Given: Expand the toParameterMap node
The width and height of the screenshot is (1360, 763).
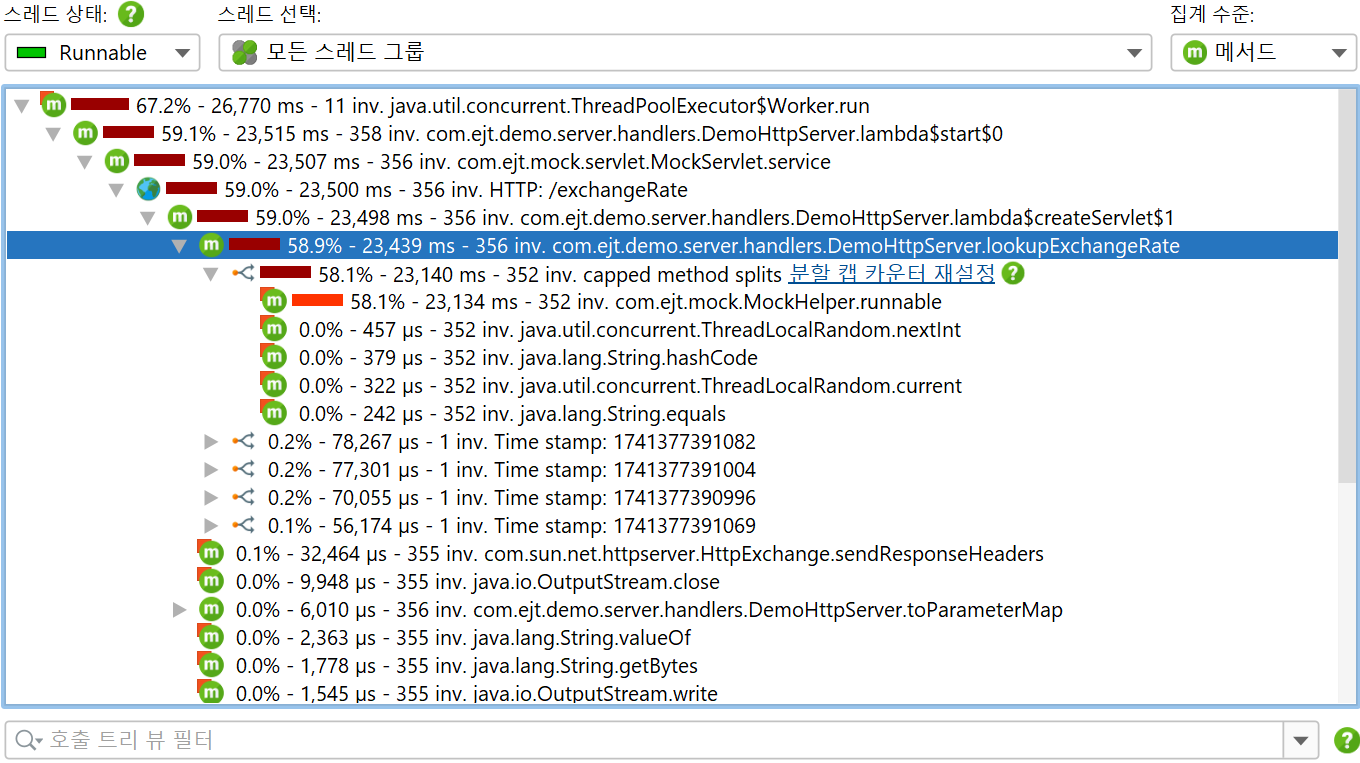Looking at the screenshot, I should coord(180,609).
